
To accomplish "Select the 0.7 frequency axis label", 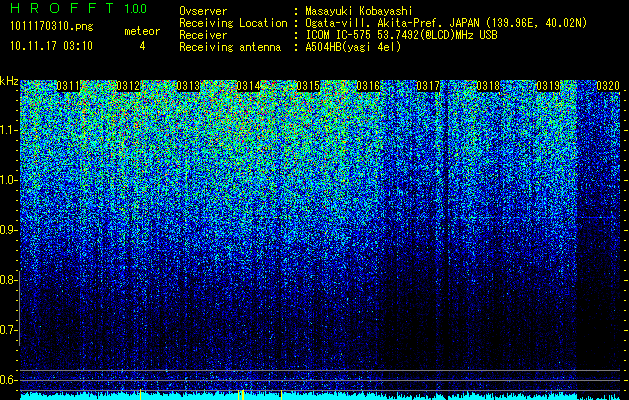I will pos(9,330).
